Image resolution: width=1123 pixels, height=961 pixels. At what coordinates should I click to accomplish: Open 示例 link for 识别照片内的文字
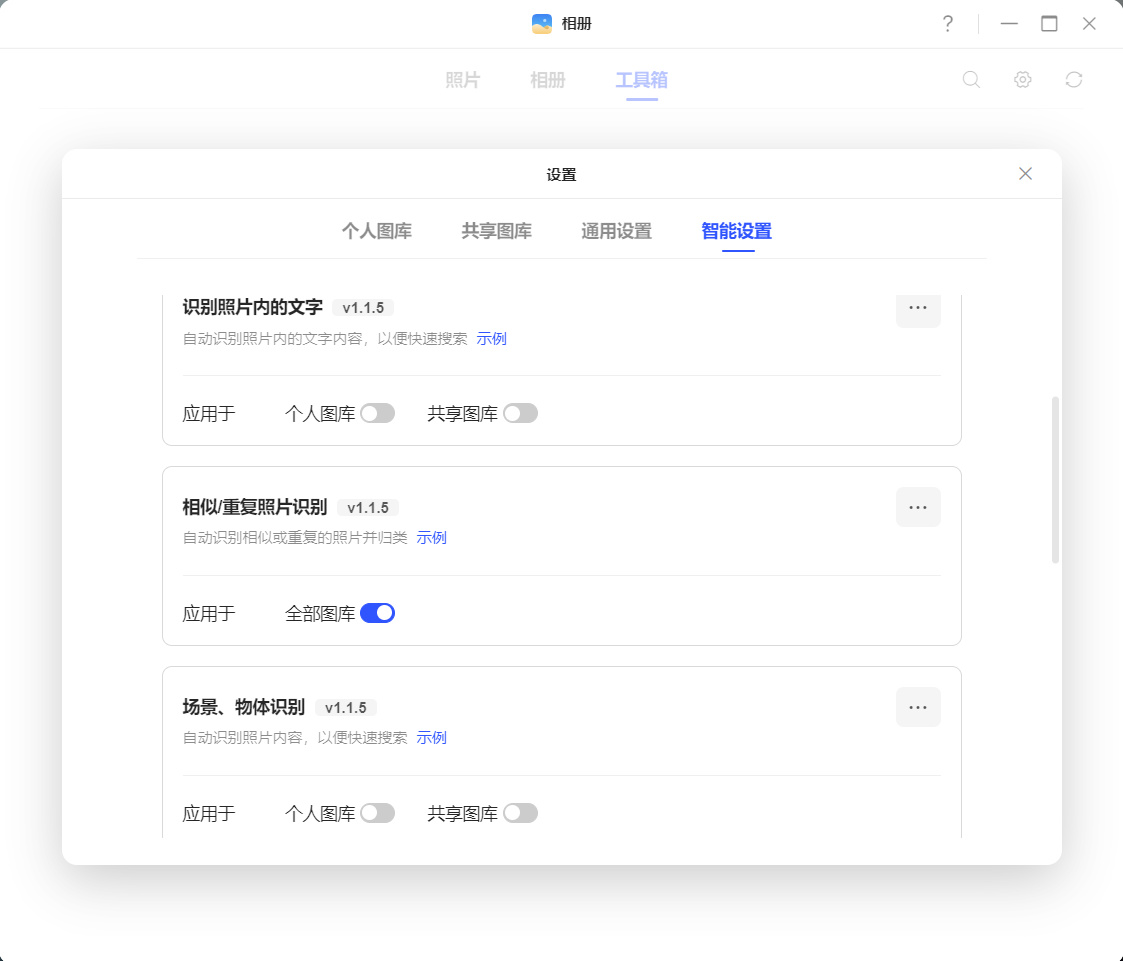(491, 339)
